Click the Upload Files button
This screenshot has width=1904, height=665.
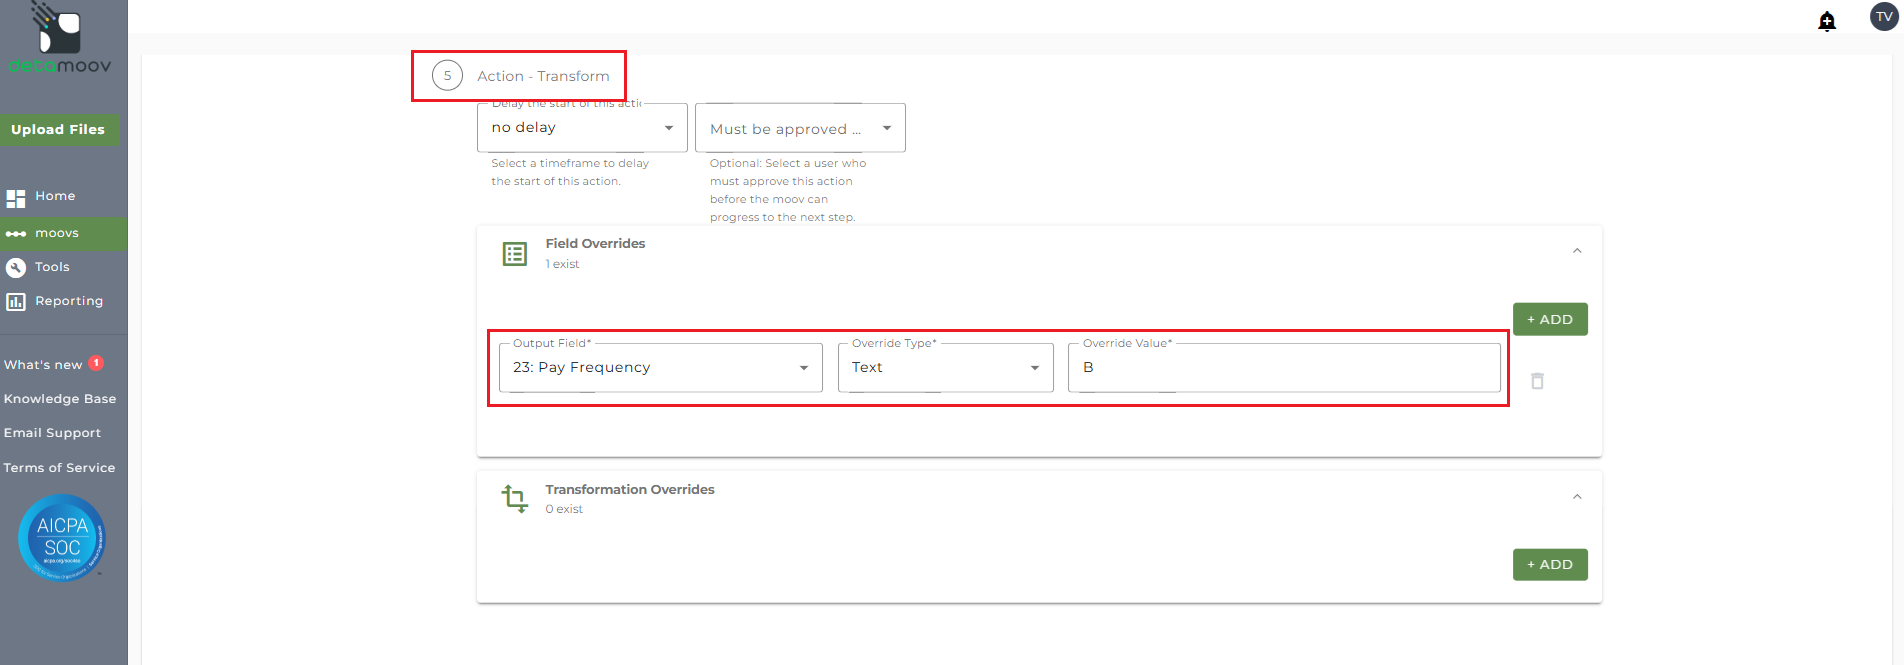[x=58, y=130]
